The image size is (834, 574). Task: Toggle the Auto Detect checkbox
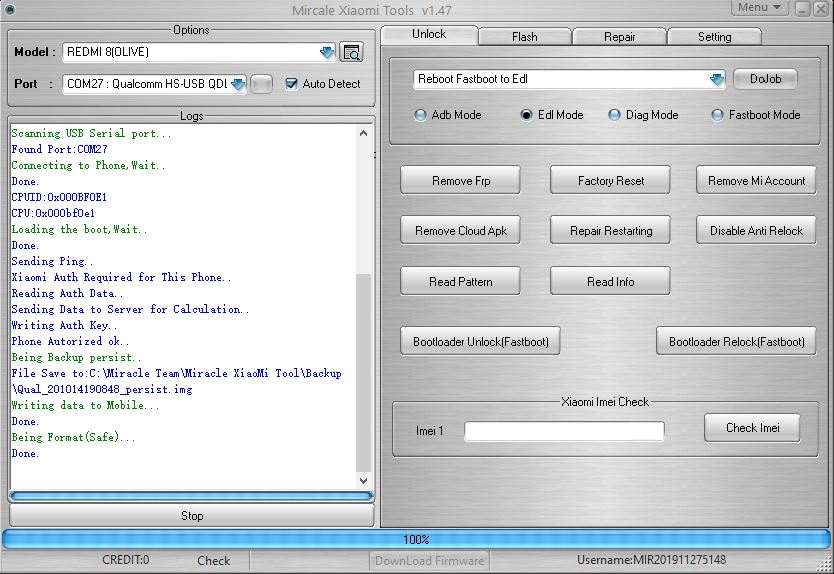tap(291, 84)
